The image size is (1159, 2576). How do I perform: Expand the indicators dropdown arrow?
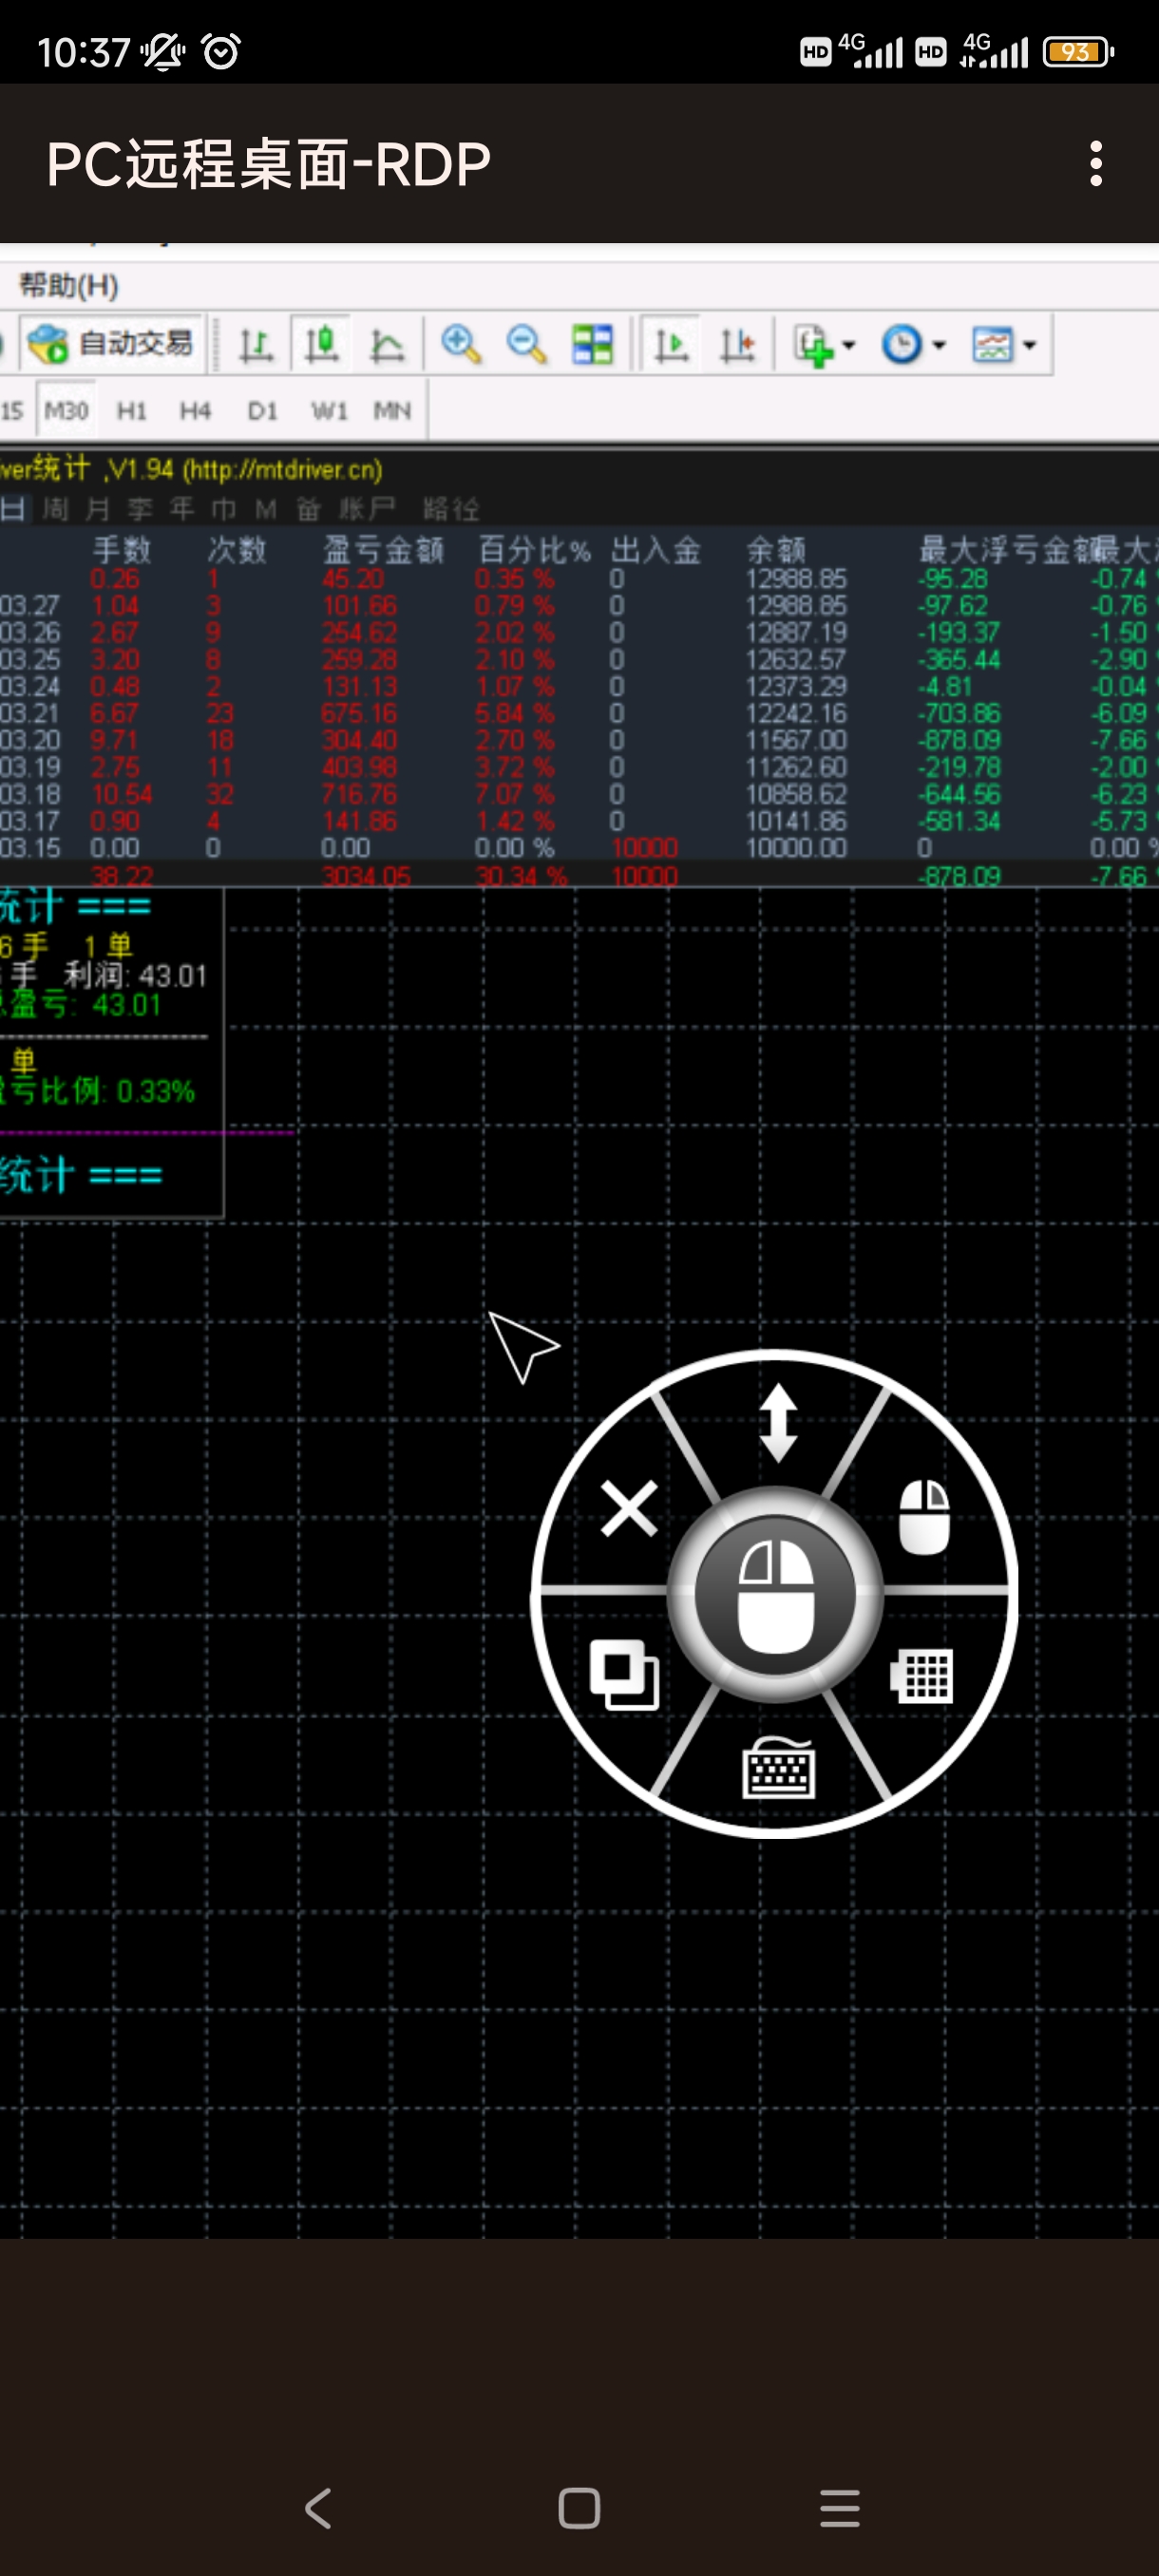coord(849,346)
